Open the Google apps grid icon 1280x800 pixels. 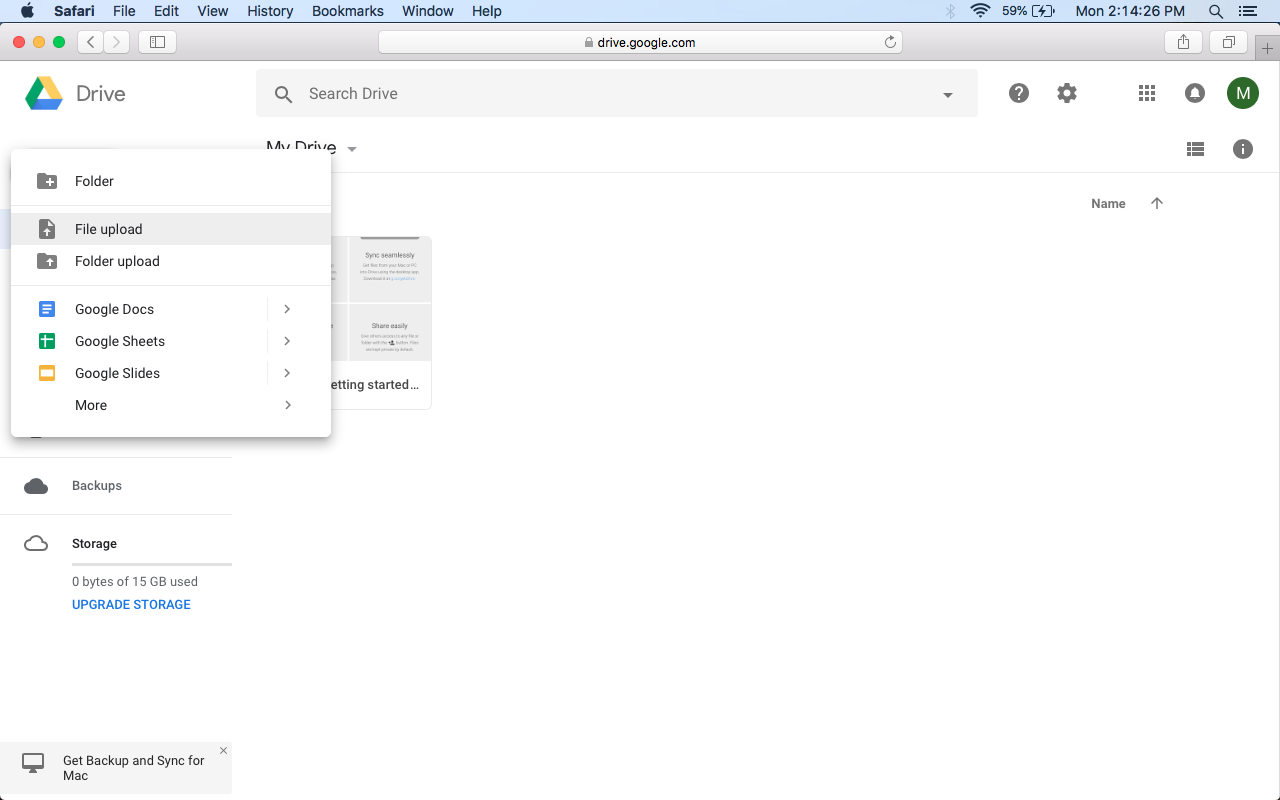(x=1147, y=93)
